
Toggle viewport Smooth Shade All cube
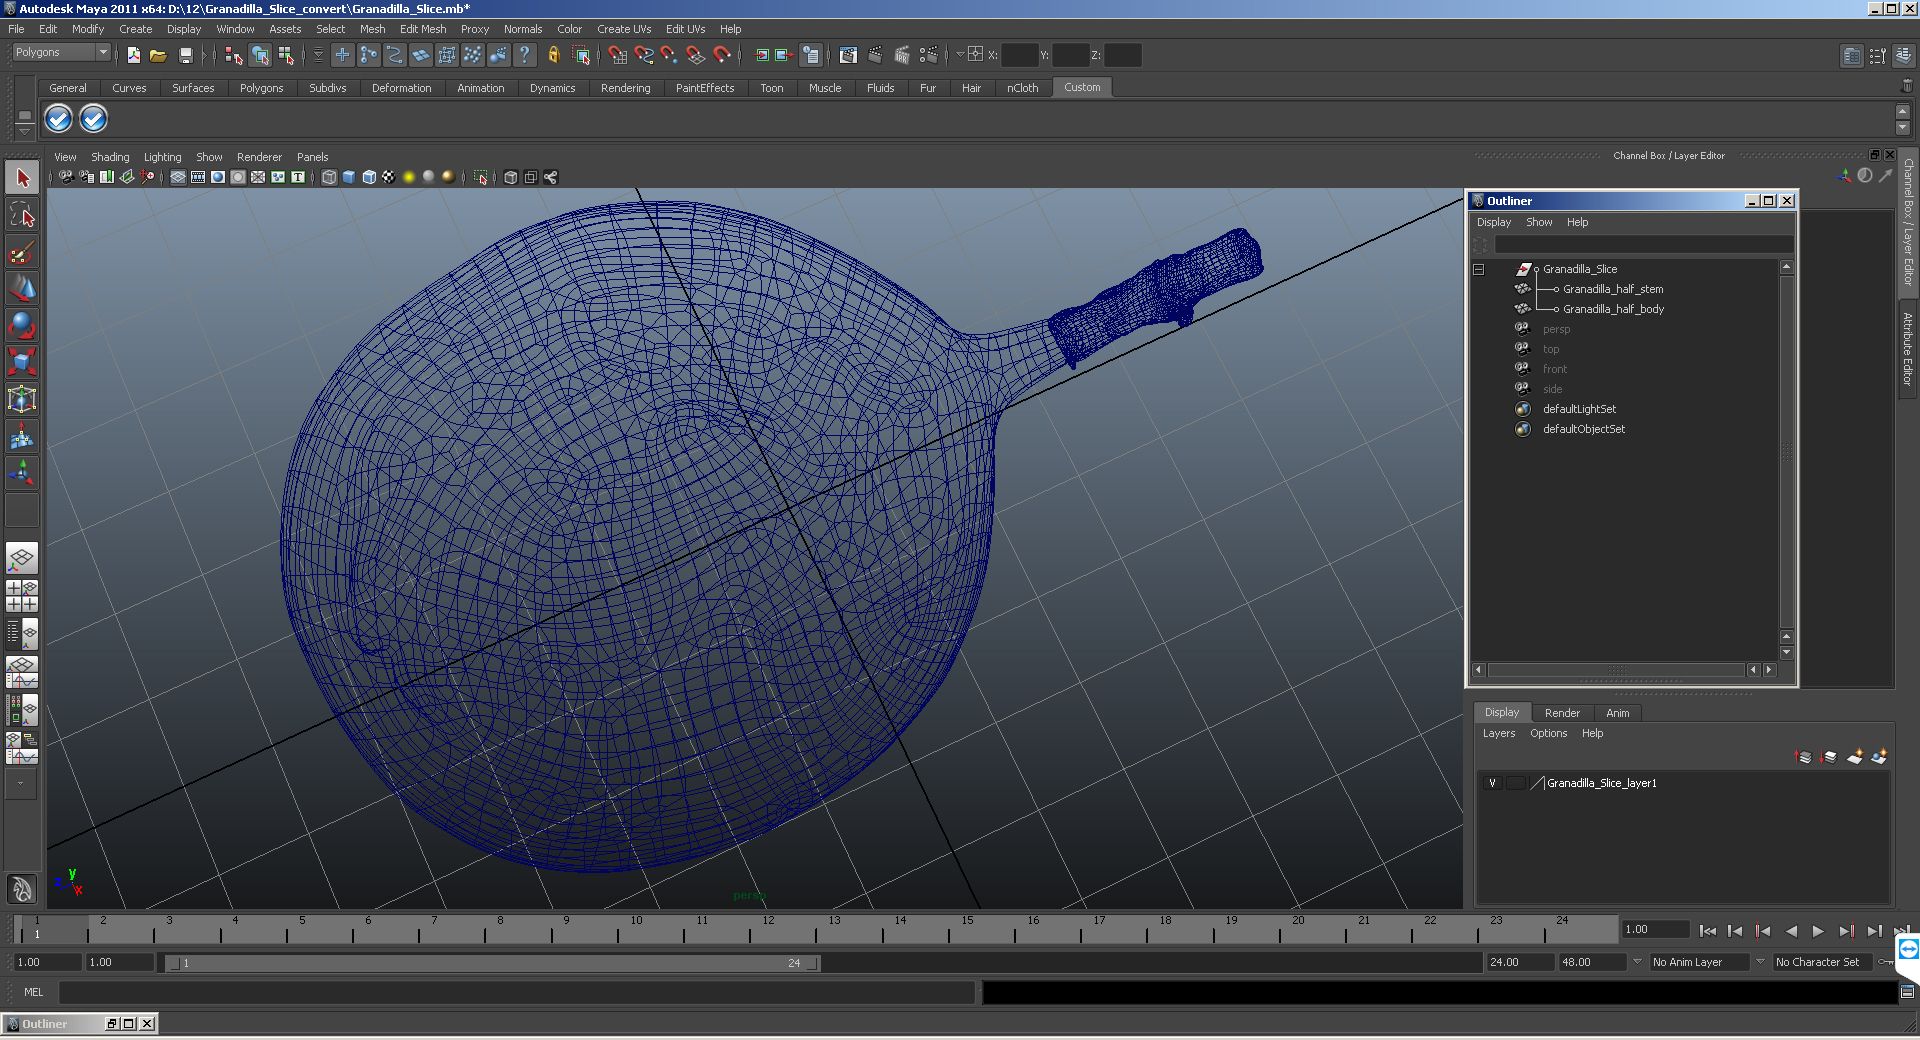coord(349,177)
